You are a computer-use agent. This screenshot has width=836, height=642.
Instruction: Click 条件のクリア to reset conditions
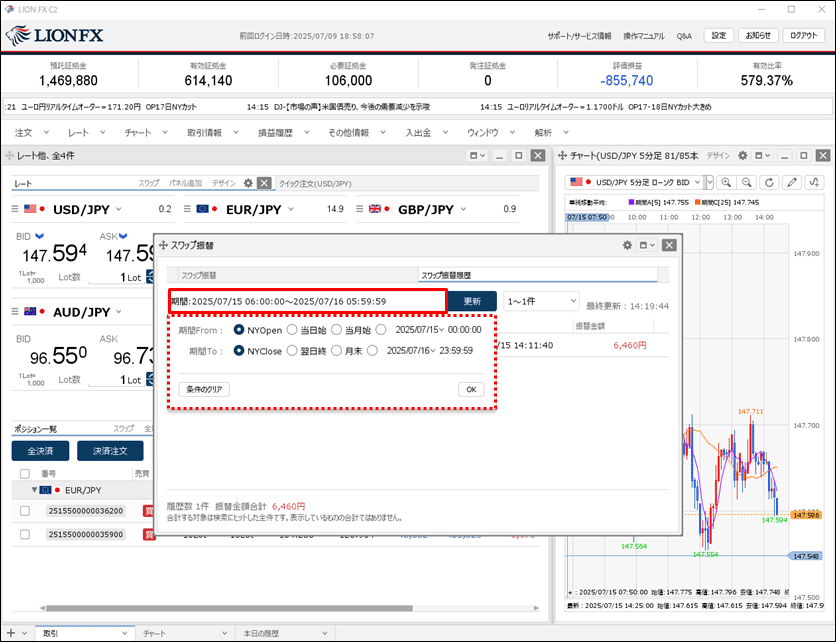(x=204, y=389)
